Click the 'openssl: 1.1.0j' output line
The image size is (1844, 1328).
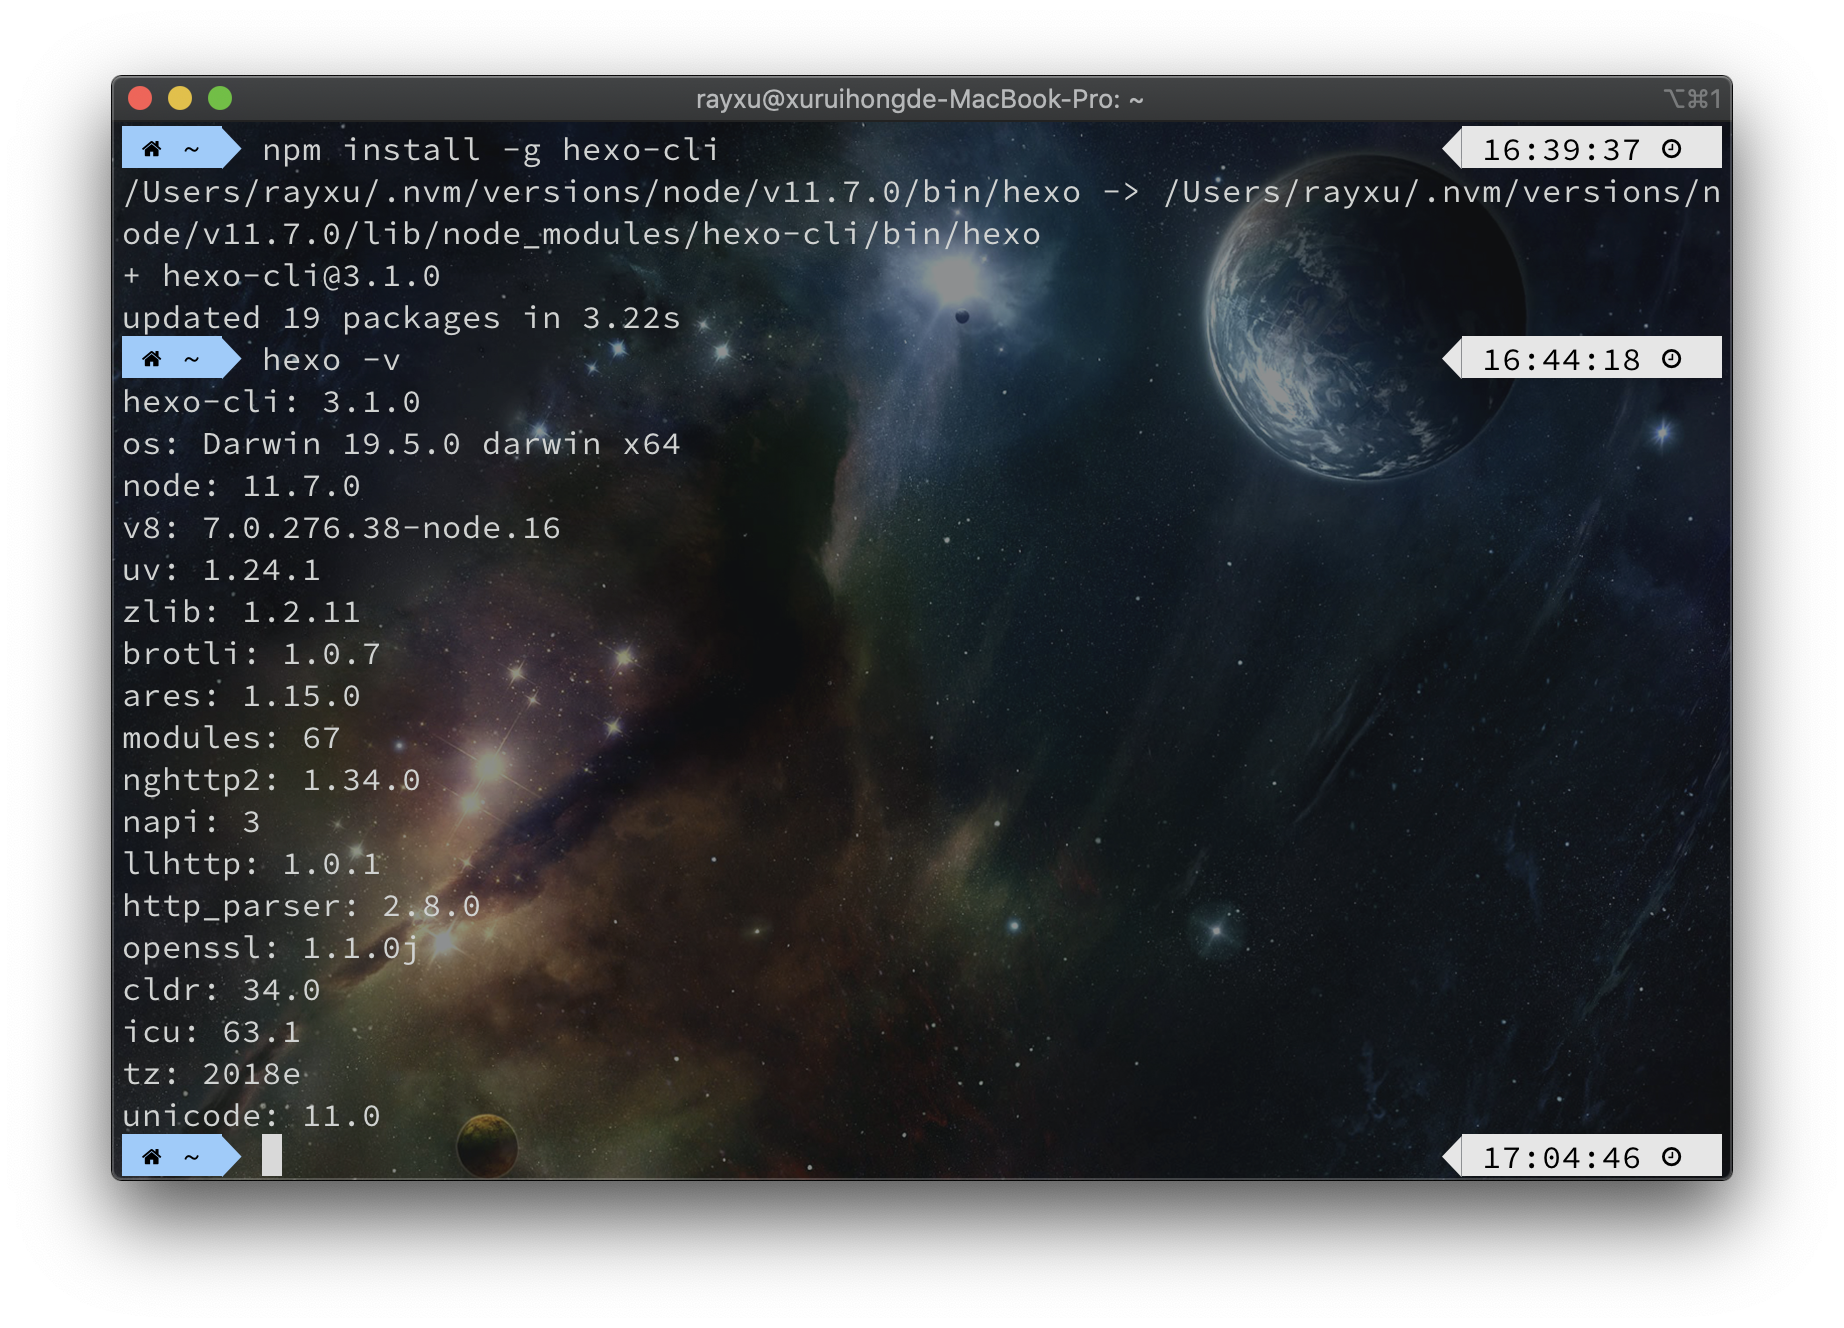pos(270,948)
